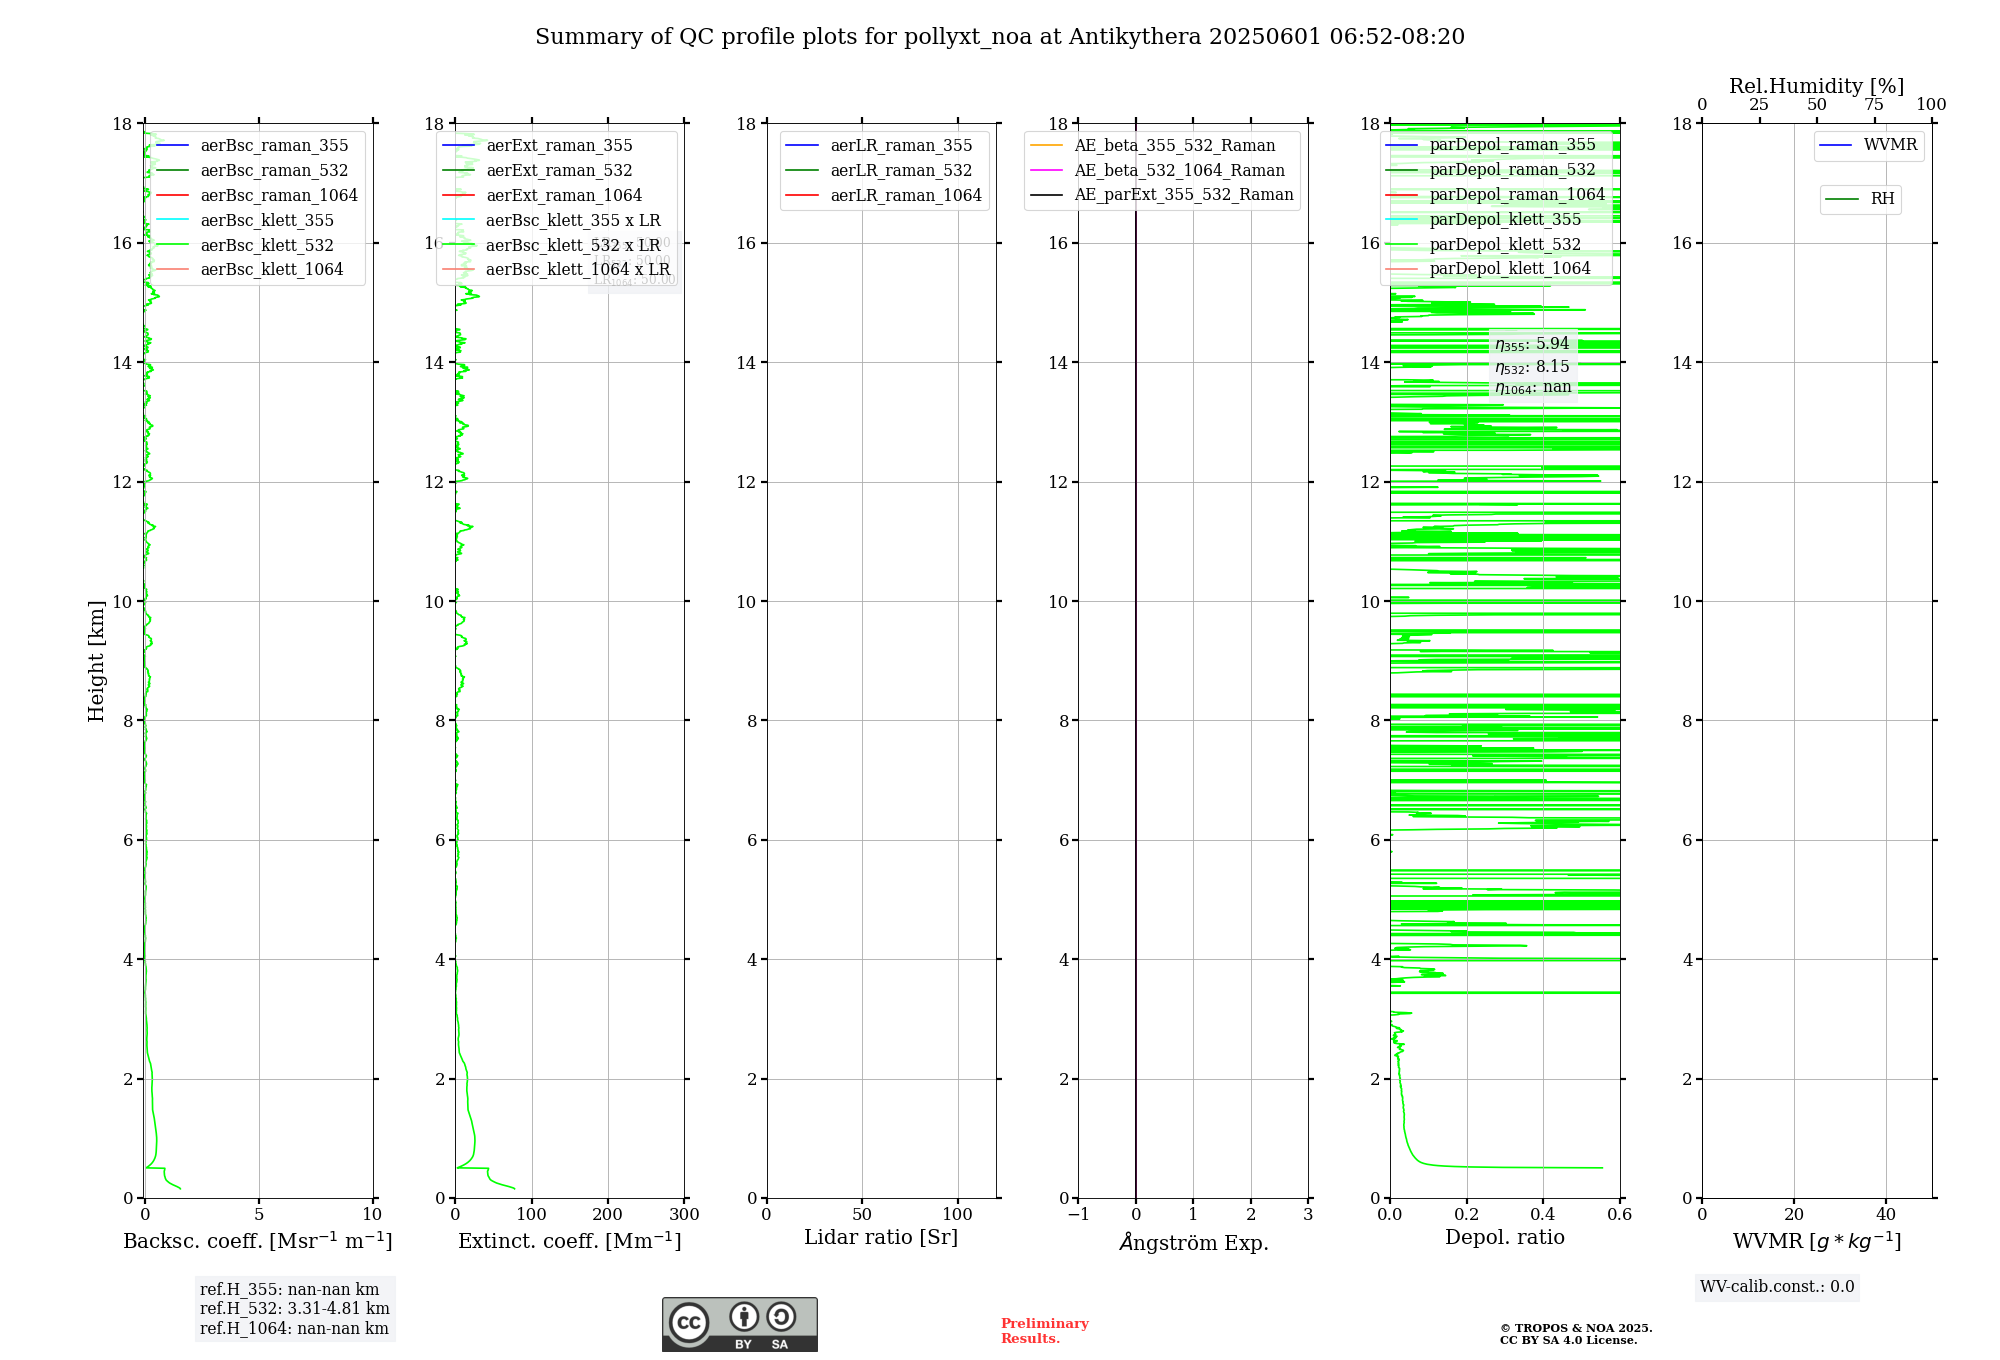Click the WVMR legend entry

coord(1889,145)
